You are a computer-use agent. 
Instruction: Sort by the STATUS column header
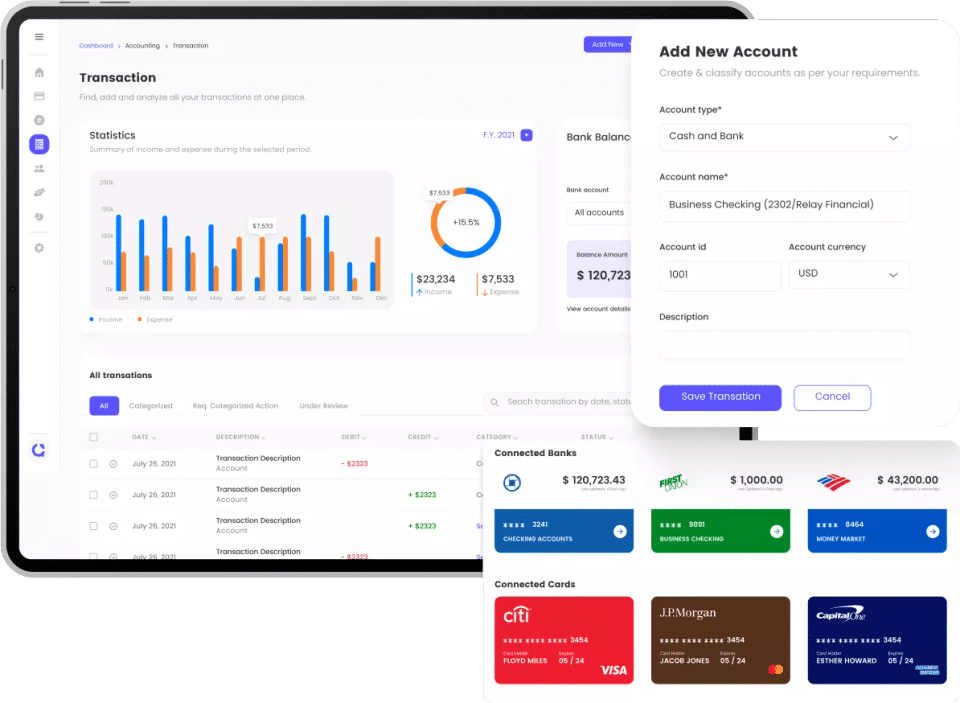[x=597, y=437]
